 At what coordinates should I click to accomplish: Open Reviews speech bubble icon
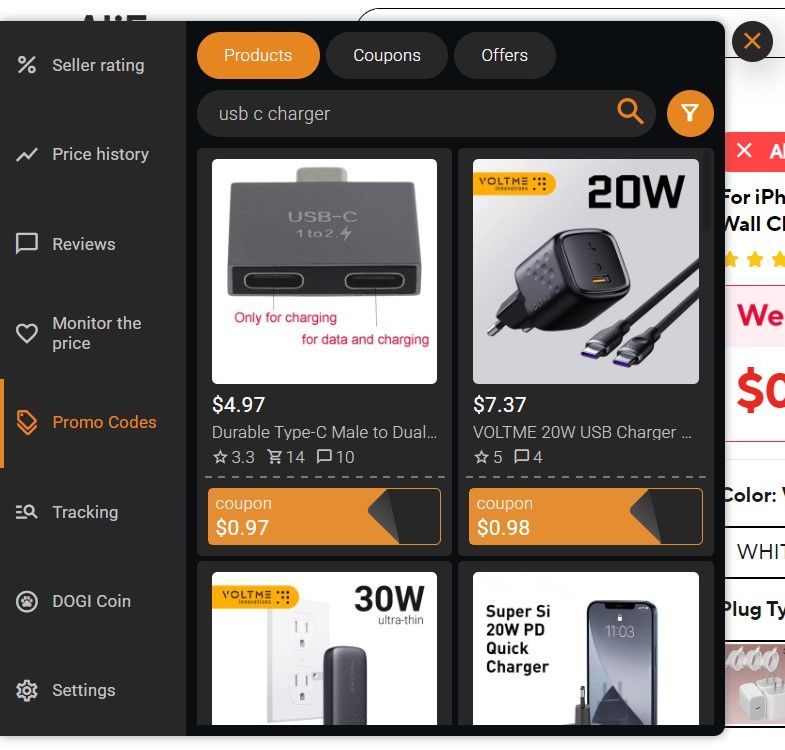[x=27, y=244]
